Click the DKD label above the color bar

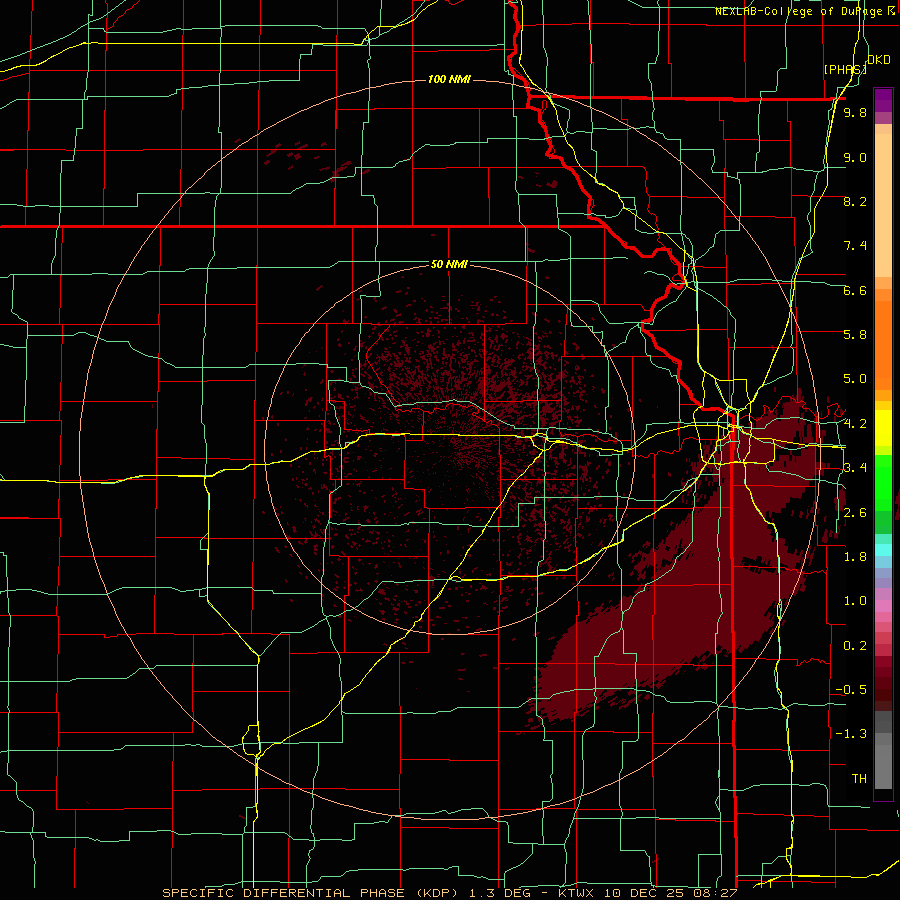pos(878,60)
